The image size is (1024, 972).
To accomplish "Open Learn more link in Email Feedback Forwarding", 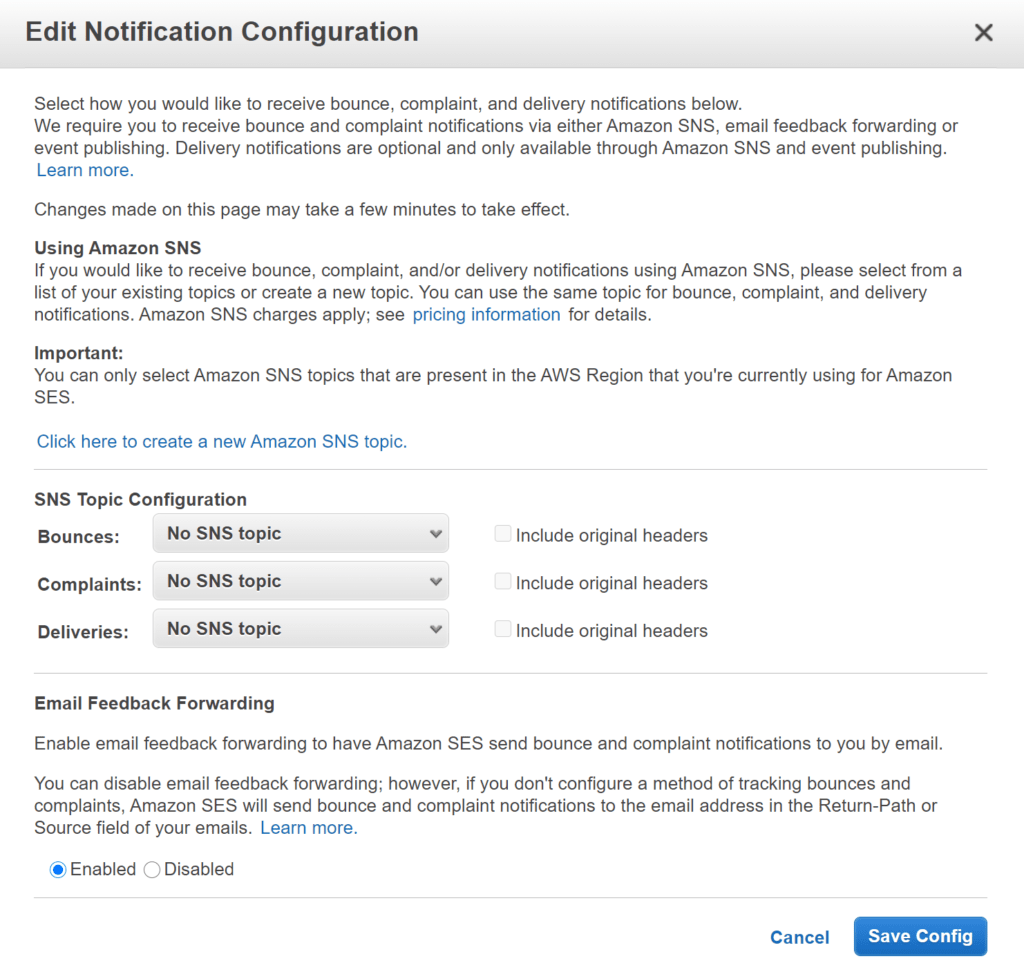I will click(308, 828).
